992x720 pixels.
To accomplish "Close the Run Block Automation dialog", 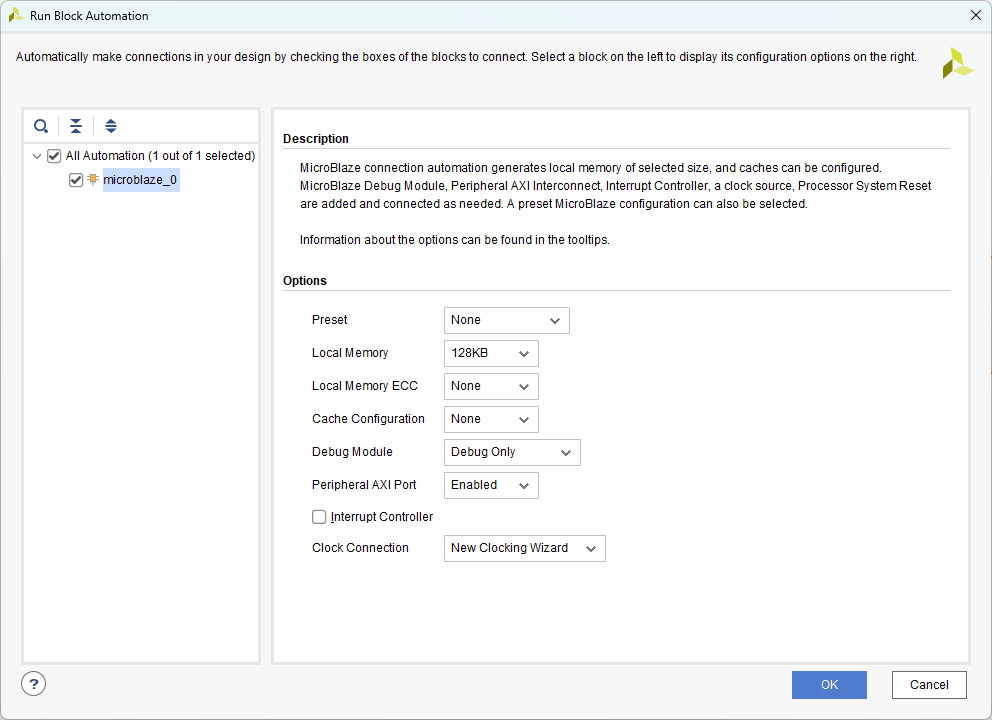I will [975, 15].
